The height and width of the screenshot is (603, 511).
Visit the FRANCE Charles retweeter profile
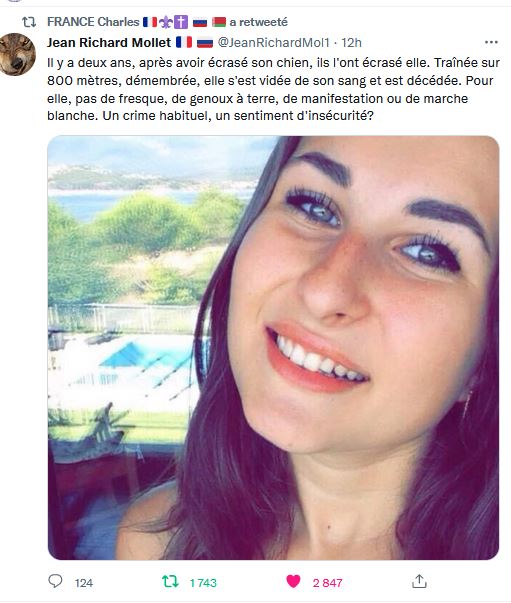pos(93,22)
